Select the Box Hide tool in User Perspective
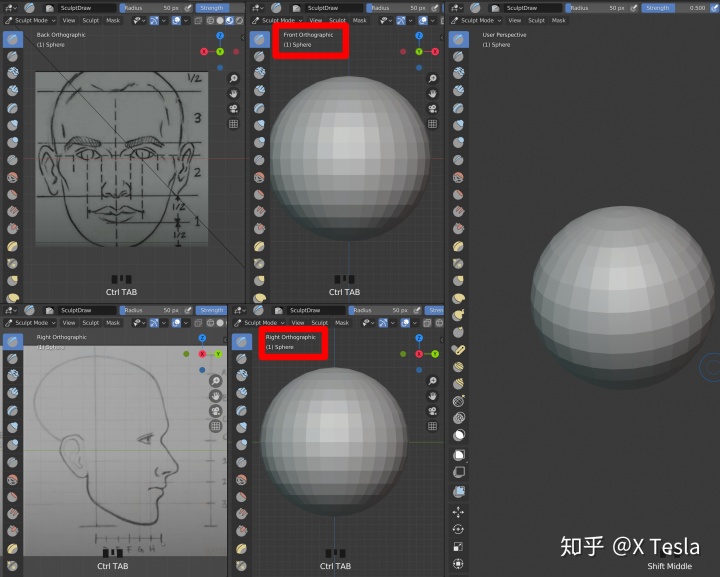Image resolution: width=720 pixels, height=577 pixels. point(459,472)
